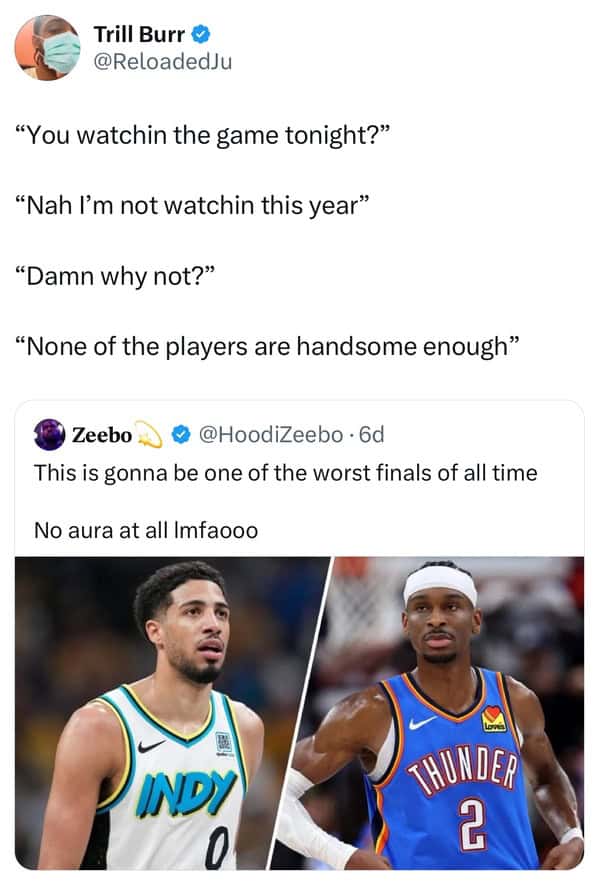This screenshot has height=885, width=599.
Task: Open the photo of the Indy jersey player
Action: coord(170,713)
